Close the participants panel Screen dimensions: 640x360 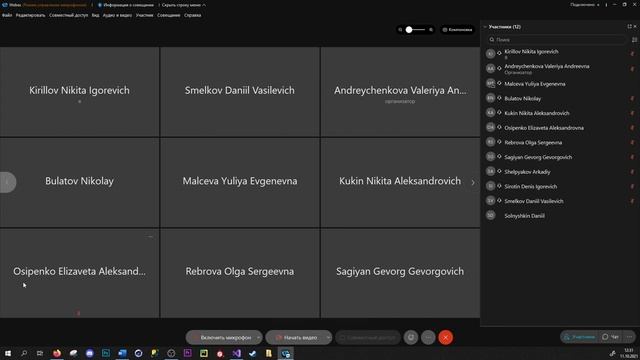tap(635, 27)
